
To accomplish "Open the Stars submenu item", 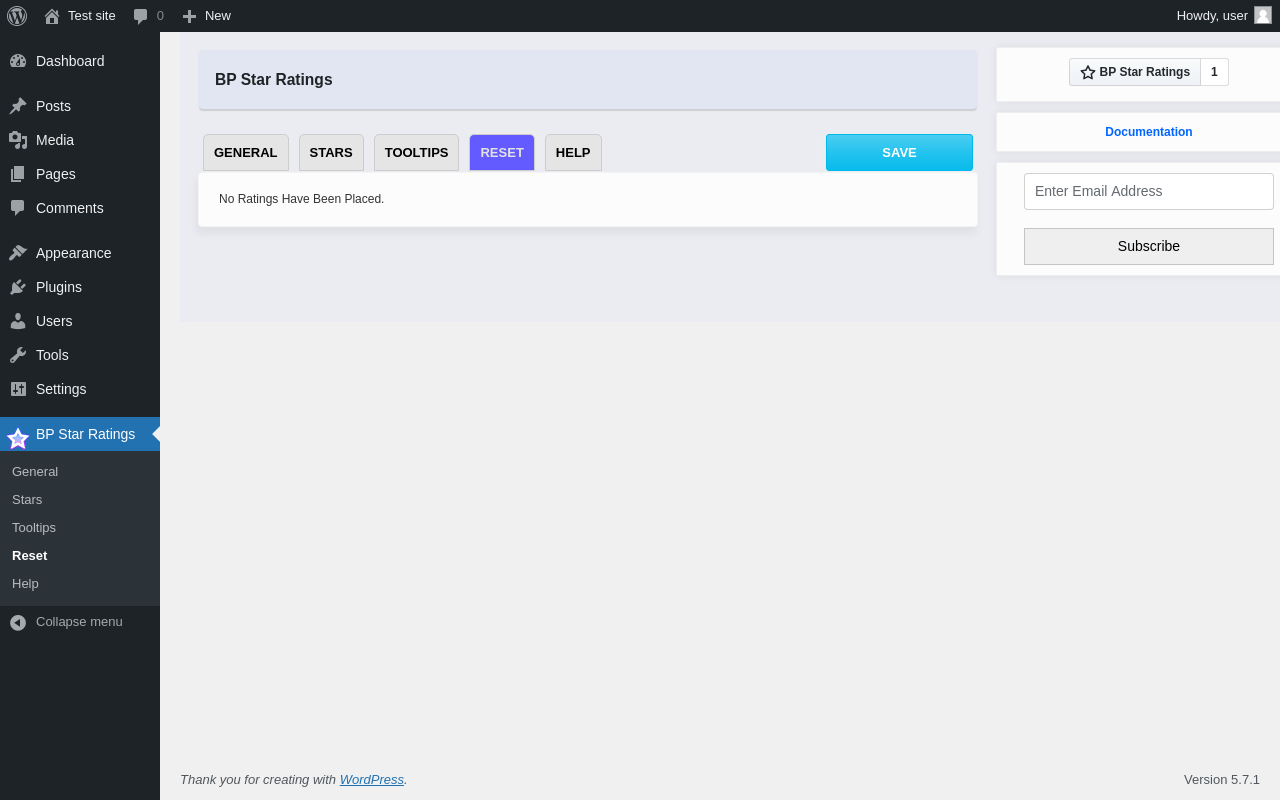I will coord(27,499).
